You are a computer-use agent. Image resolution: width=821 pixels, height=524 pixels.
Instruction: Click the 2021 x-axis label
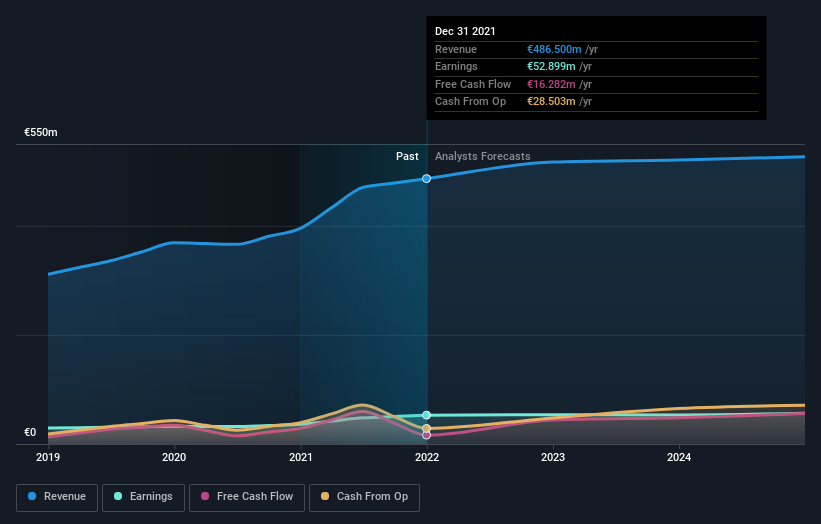point(301,458)
